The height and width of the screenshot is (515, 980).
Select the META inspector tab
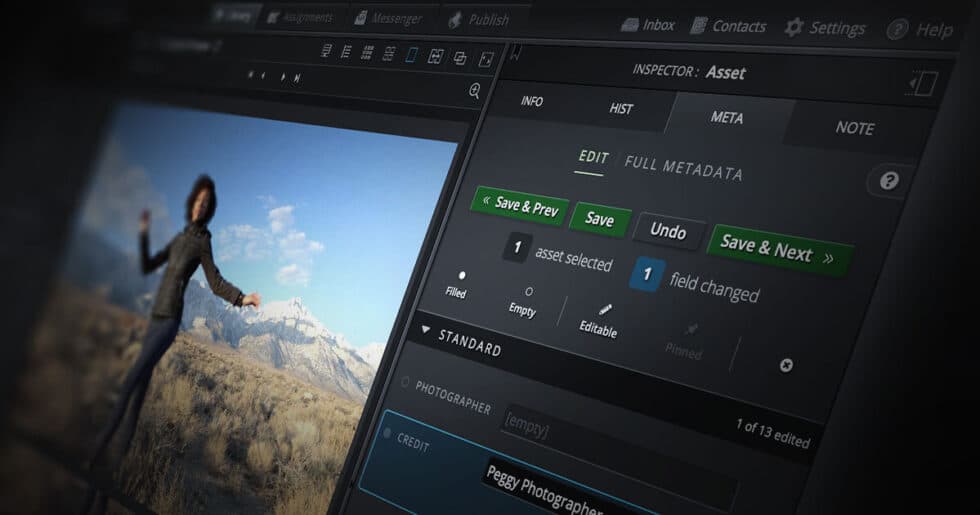tap(727, 118)
